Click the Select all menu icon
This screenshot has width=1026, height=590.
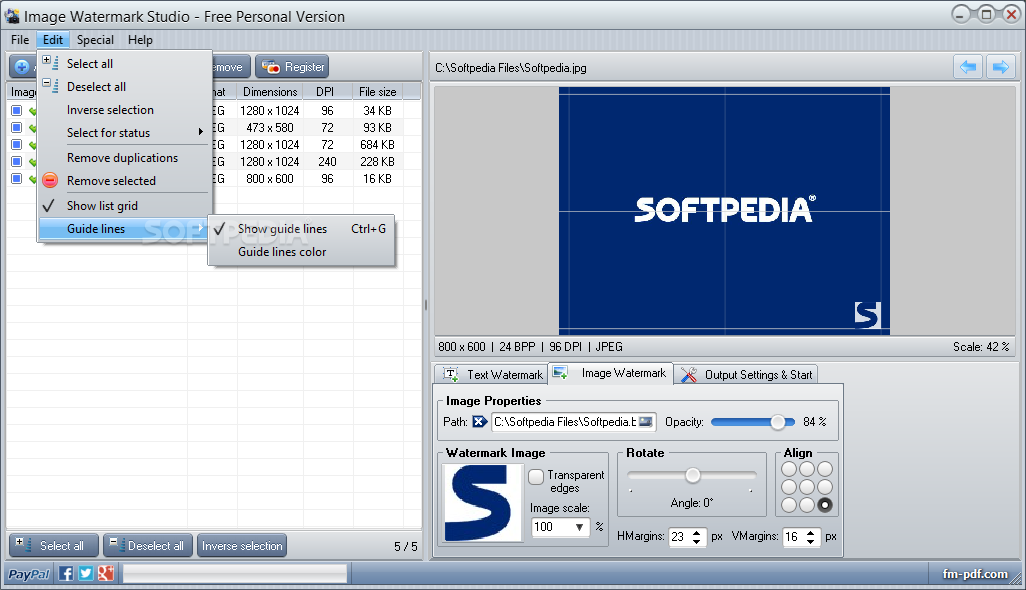click(x=50, y=63)
